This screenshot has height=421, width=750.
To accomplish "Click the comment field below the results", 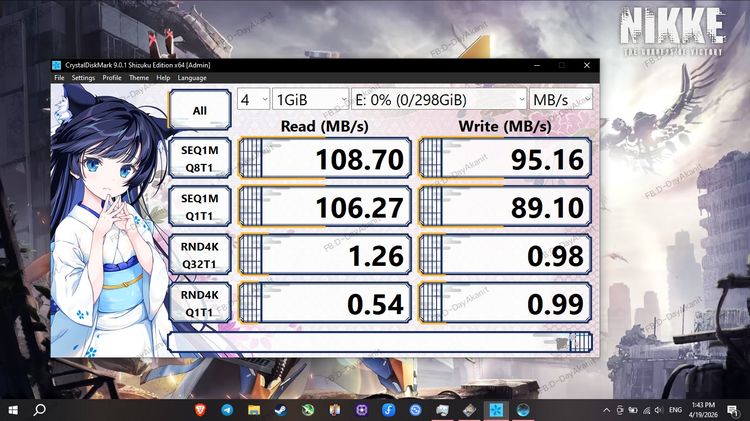I will click(380, 343).
